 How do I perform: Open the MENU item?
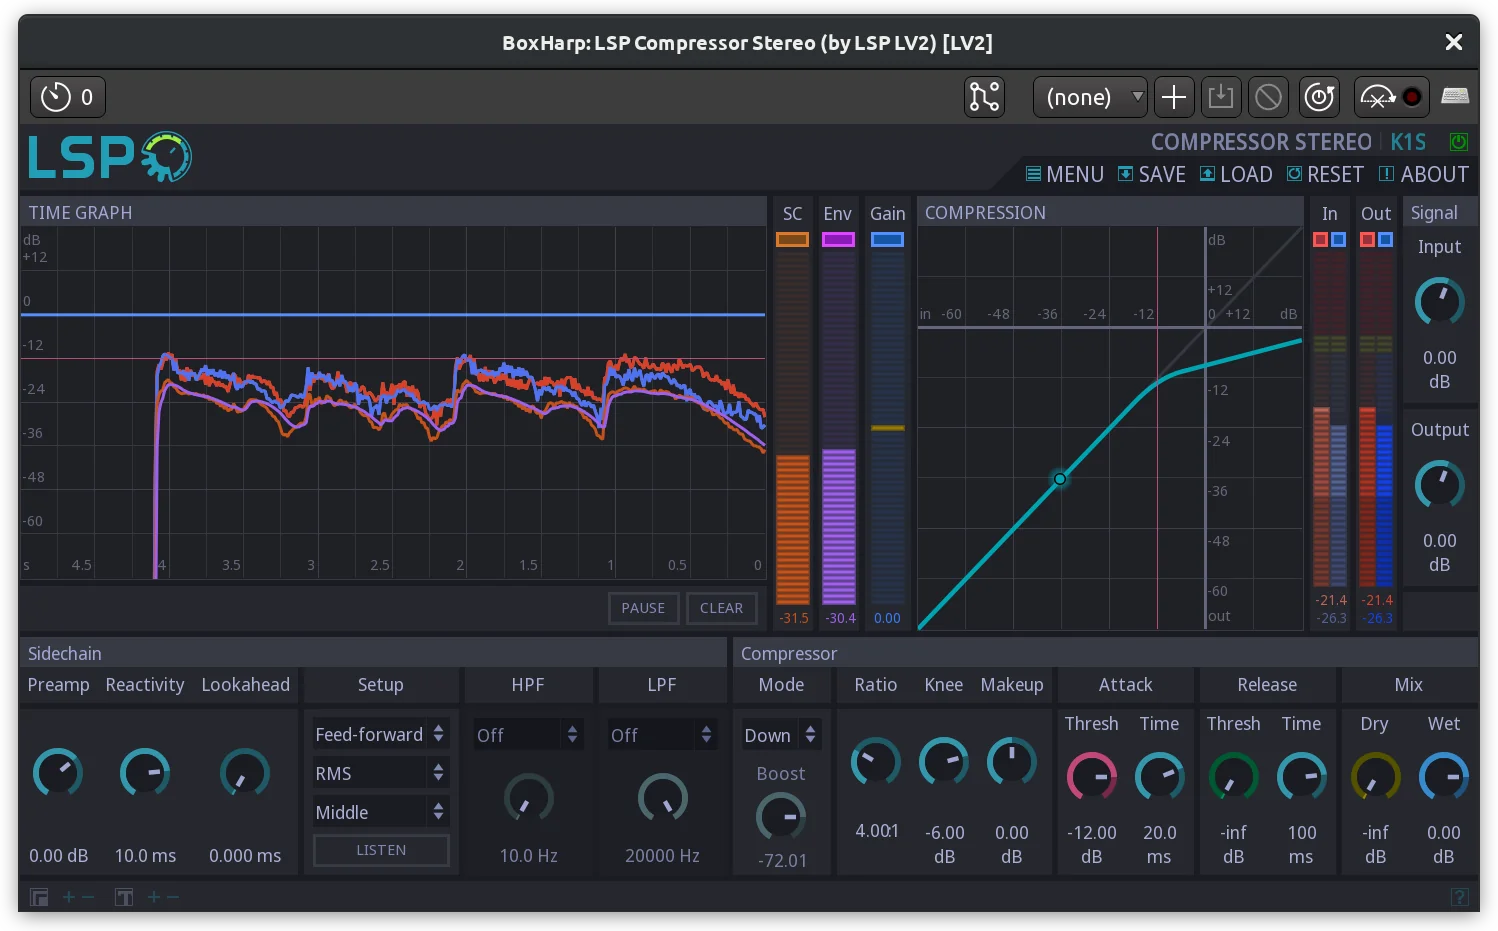pos(1065,174)
